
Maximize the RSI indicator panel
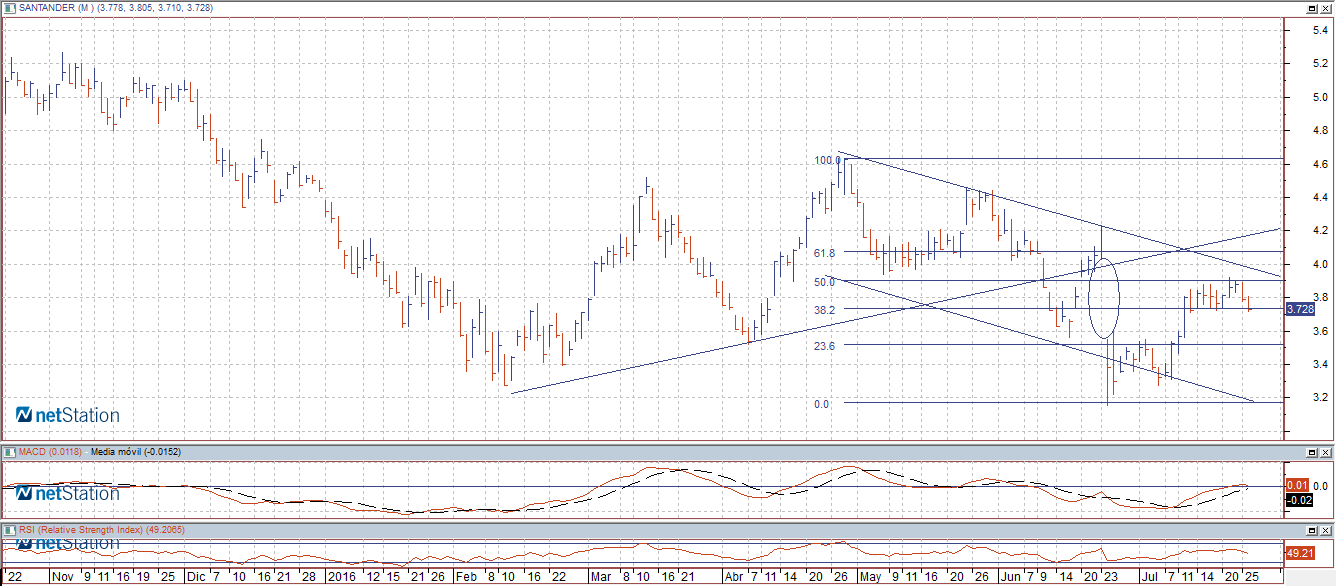[x=1310, y=529]
